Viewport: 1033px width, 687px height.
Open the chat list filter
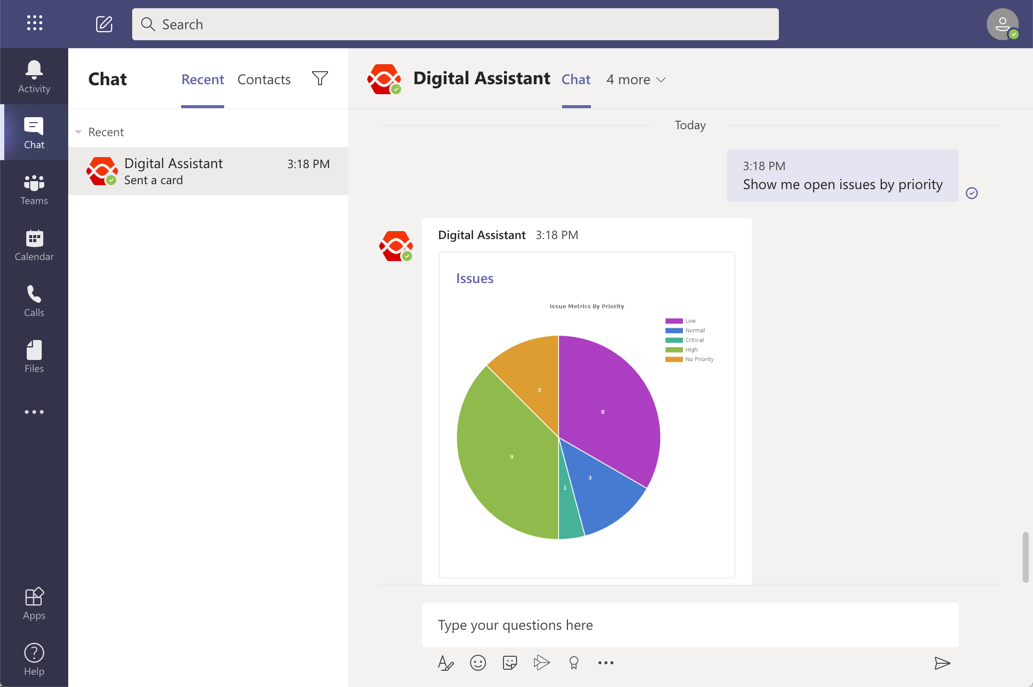pyautogui.click(x=320, y=78)
